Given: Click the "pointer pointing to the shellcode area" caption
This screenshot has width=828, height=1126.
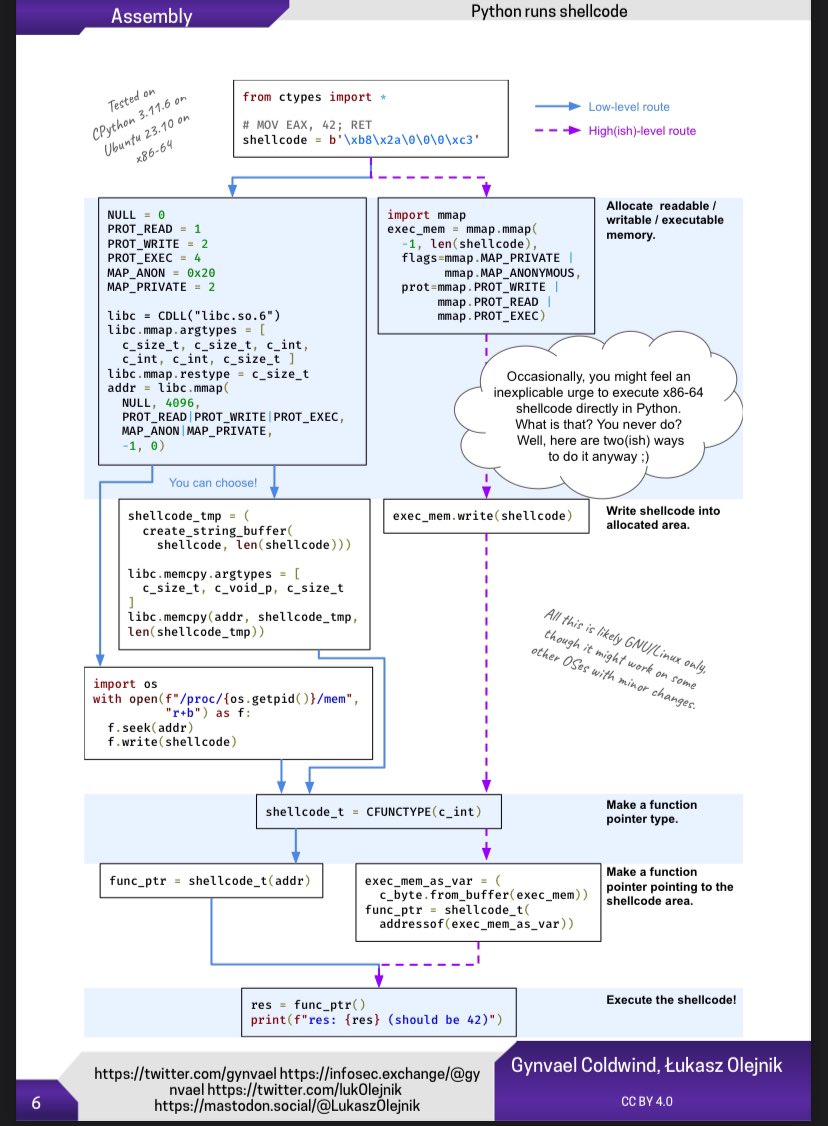Looking at the screenshot, I should [669, 886].
